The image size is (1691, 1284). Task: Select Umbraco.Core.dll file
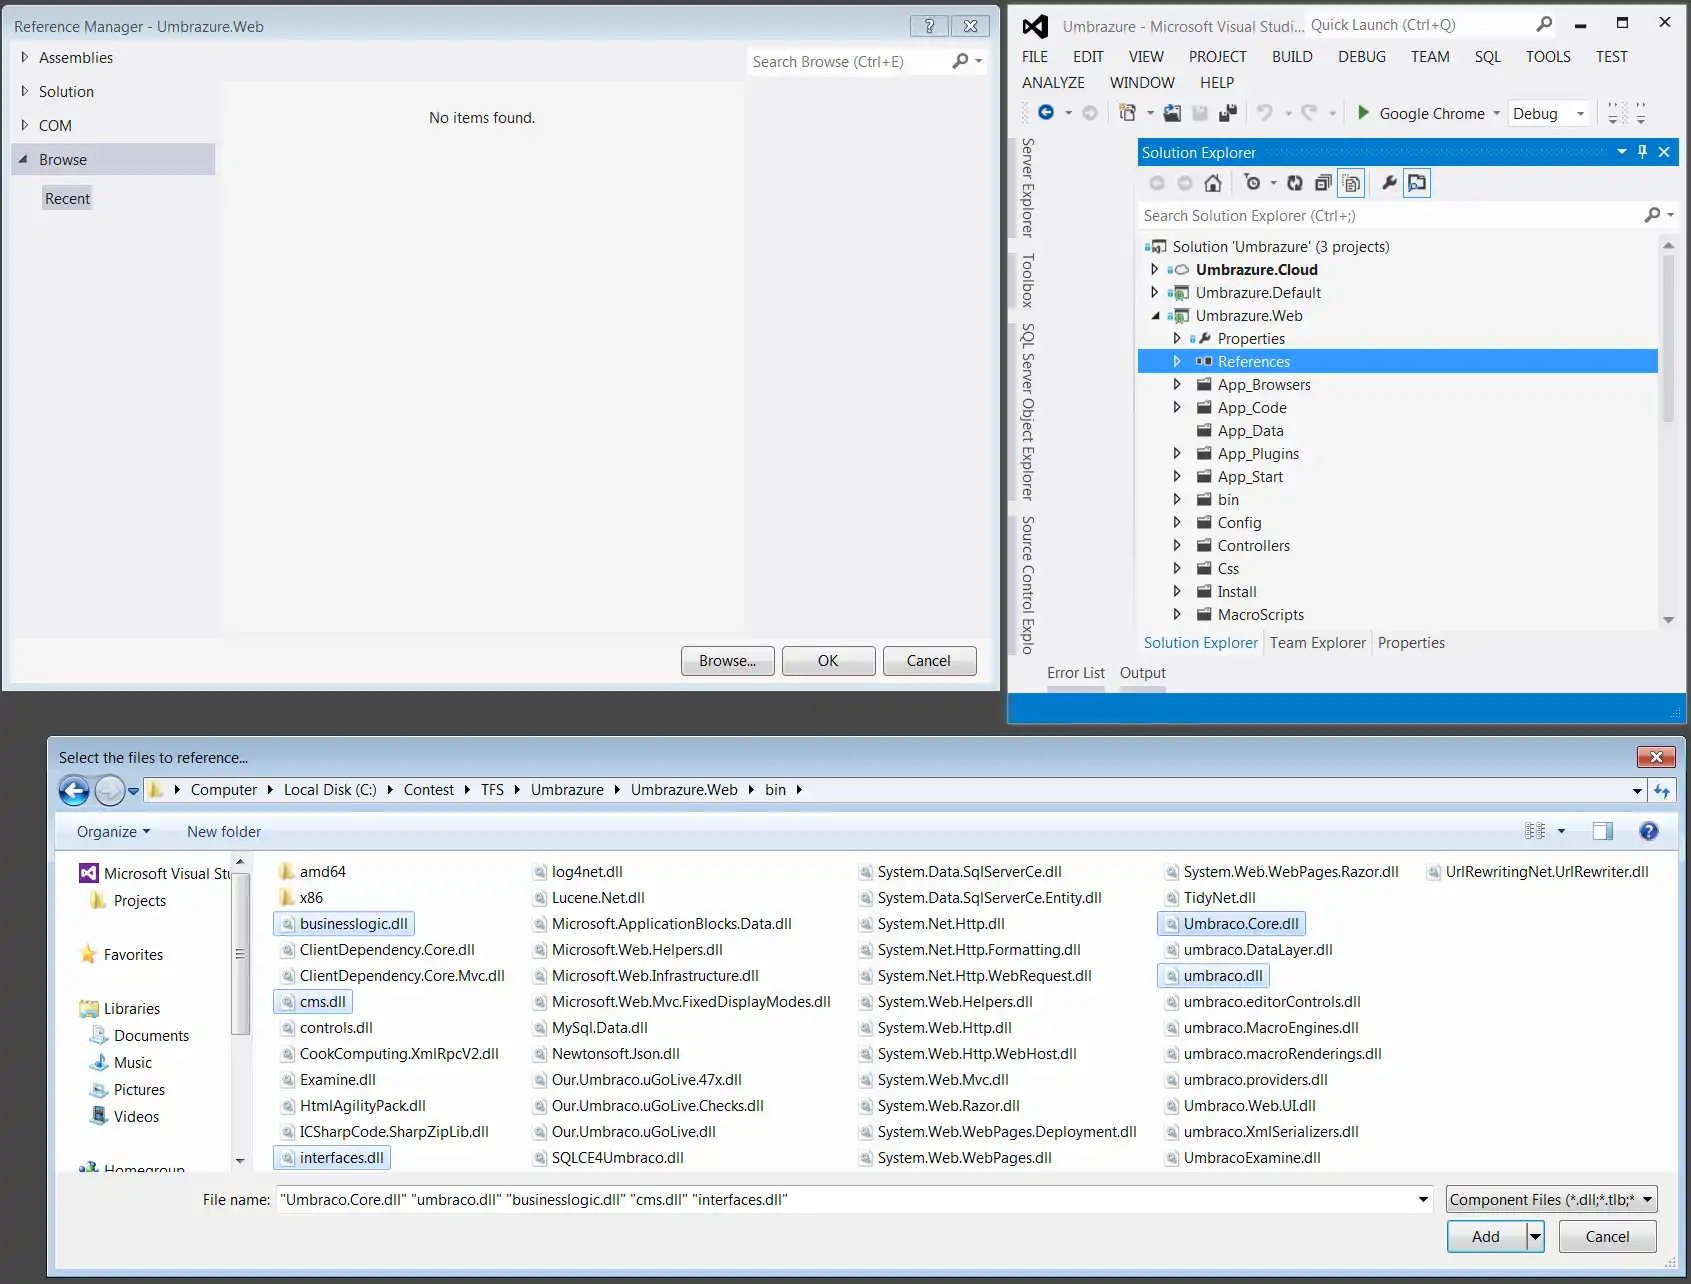[1232, 924]
